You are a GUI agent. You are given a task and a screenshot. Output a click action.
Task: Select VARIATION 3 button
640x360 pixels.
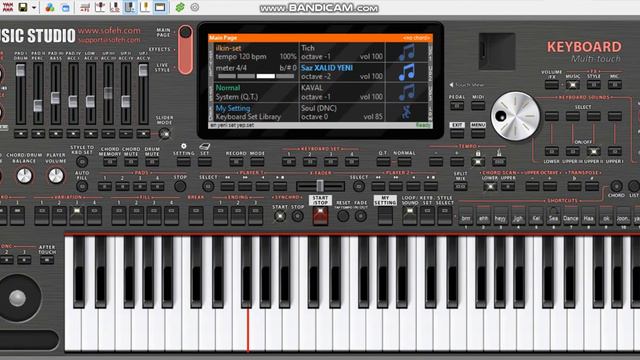coord(77,216)
